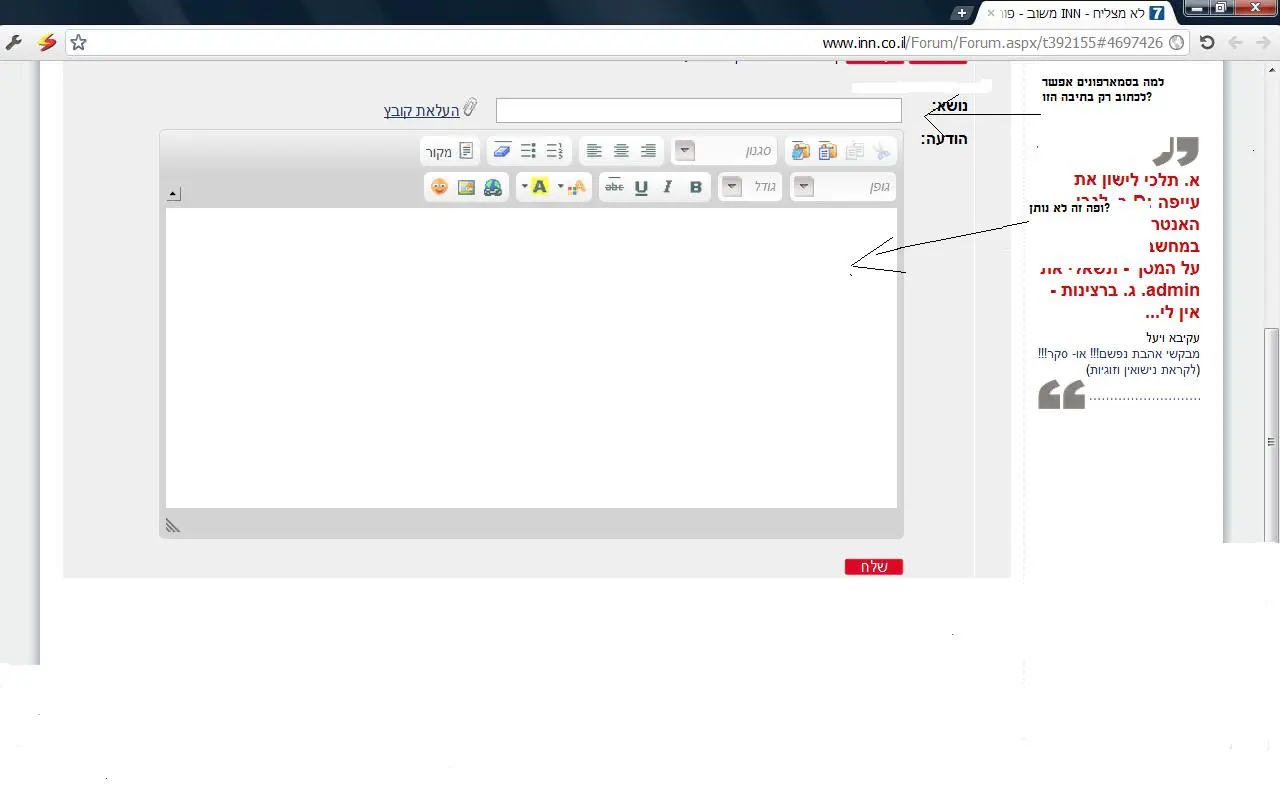Insert a smiley emoticon in the editor
1280x800 pixels.
click(439, 187)
